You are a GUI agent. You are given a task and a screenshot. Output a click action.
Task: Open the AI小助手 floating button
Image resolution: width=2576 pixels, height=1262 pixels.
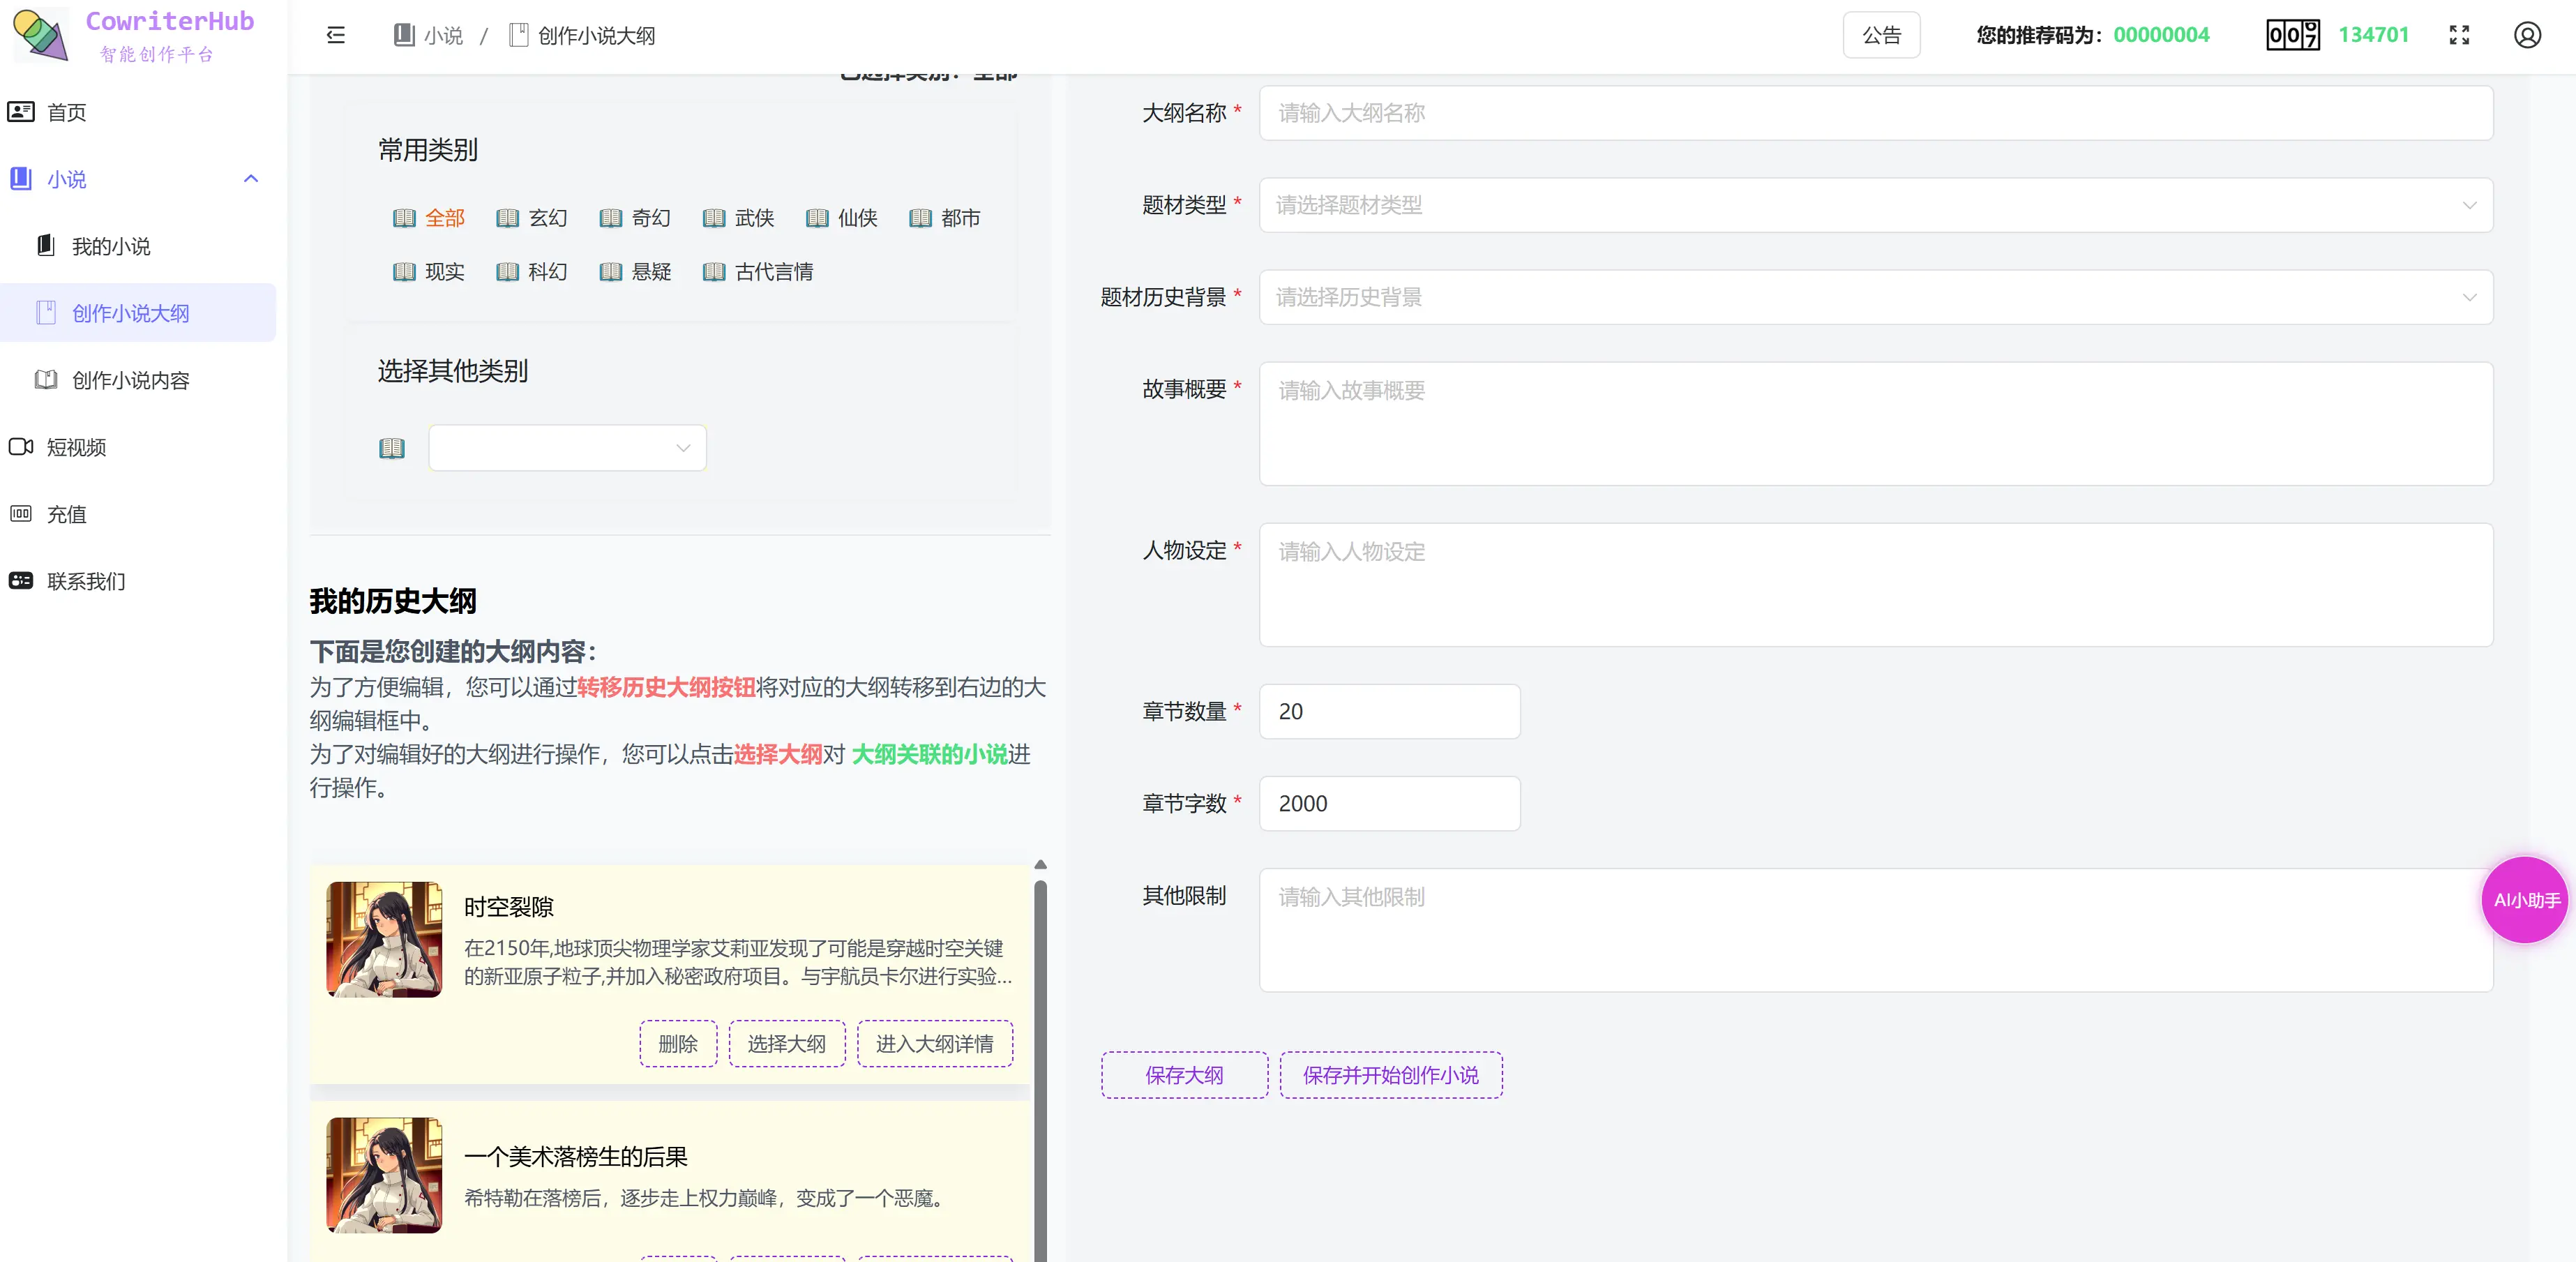2525,900
